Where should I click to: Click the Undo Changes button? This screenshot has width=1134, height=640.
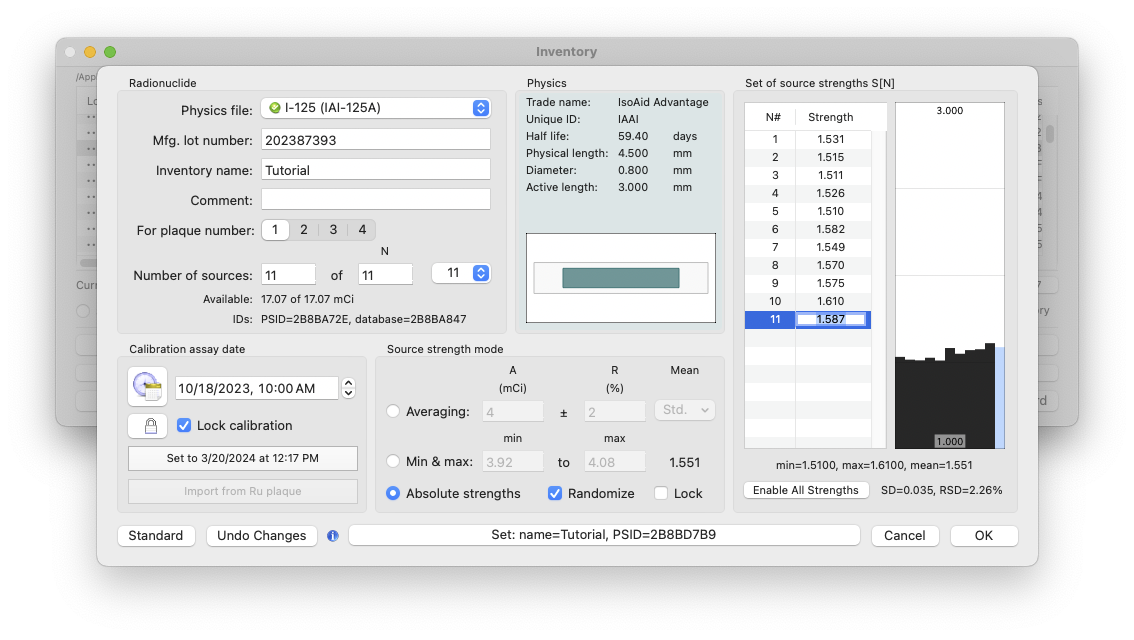pos(262,536)
